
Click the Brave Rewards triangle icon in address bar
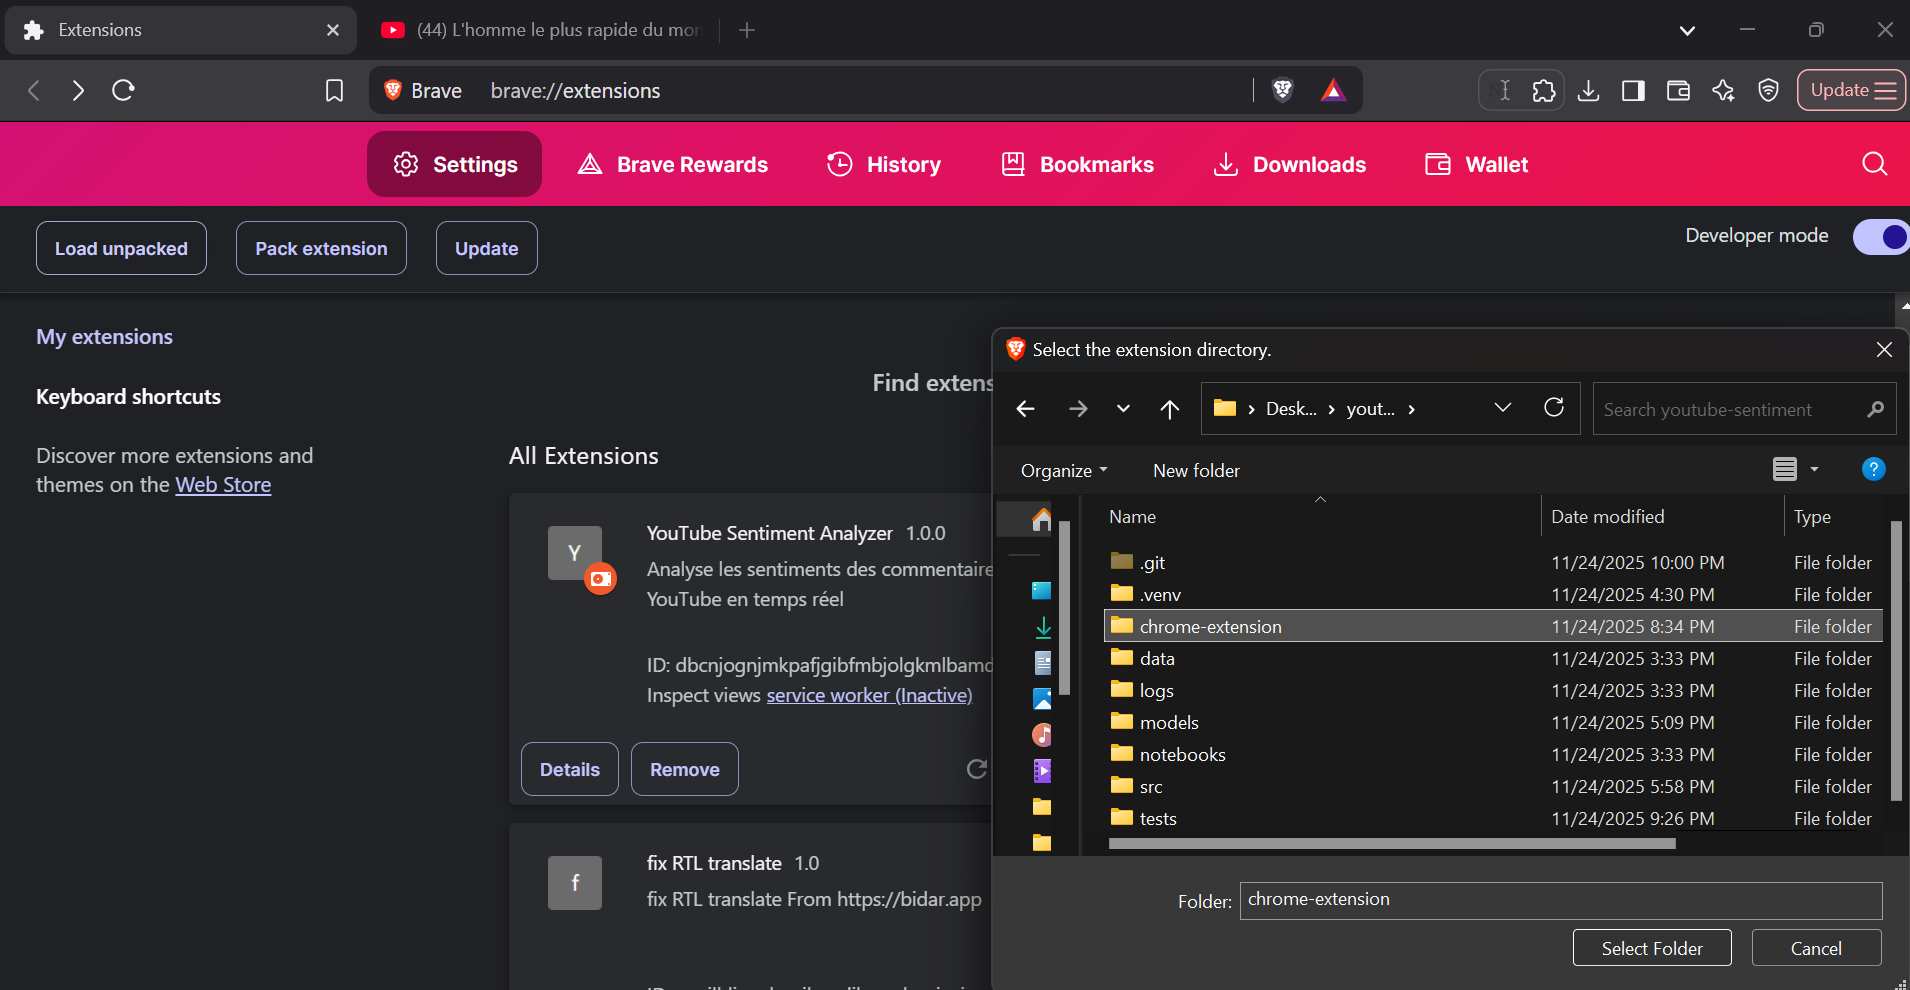(1333, 90)
